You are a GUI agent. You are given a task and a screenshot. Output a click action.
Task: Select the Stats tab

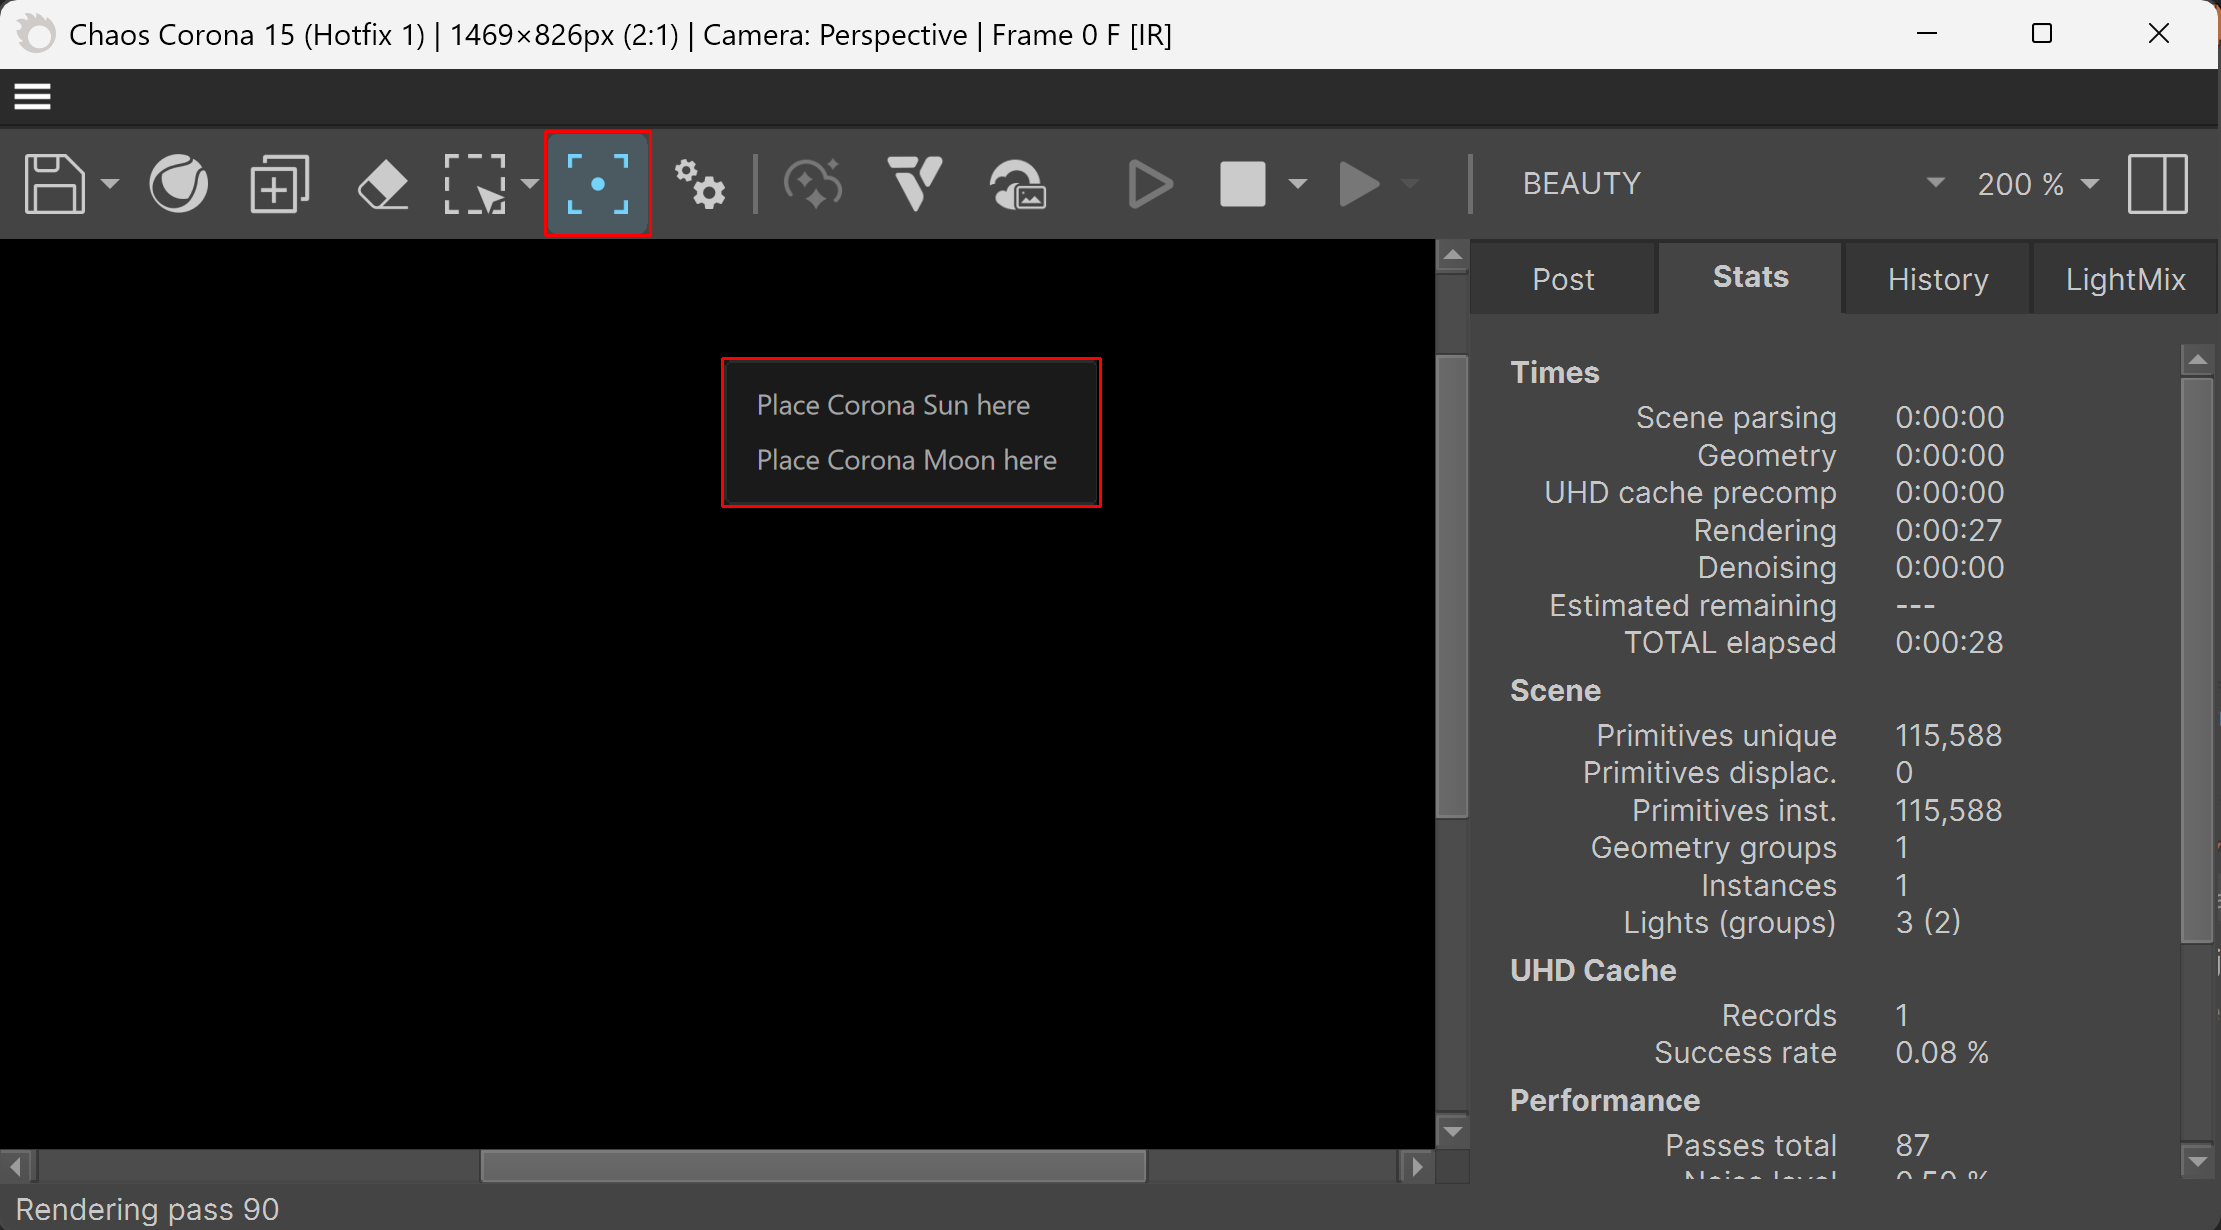tap(1751, 277)
